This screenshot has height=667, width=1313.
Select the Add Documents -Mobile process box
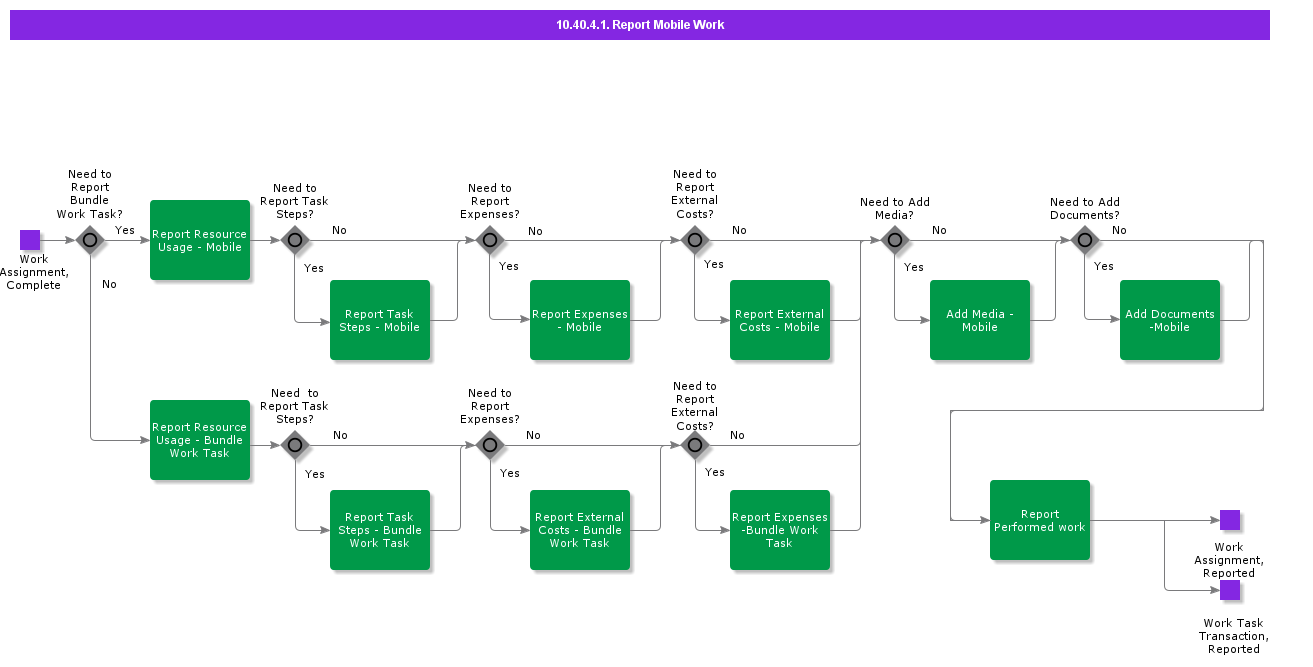pos(1170,320)
